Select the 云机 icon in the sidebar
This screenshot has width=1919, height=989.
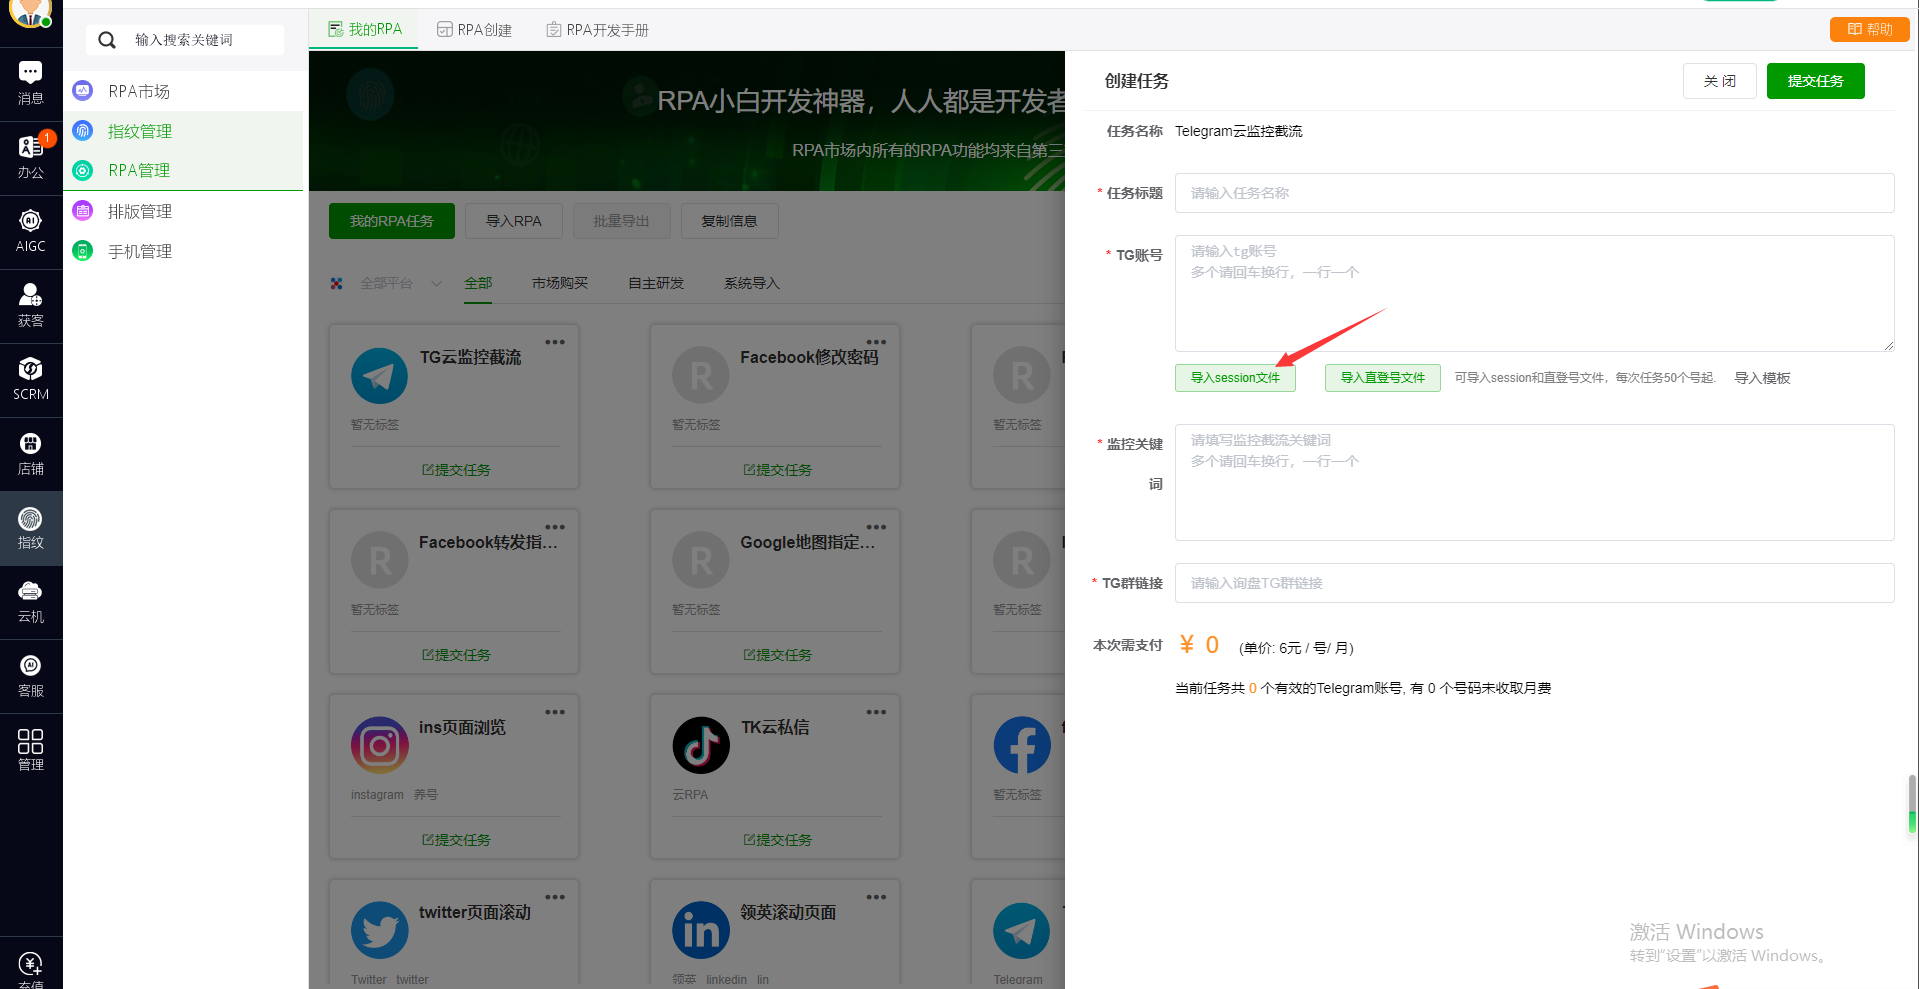[x=31, y=601]
